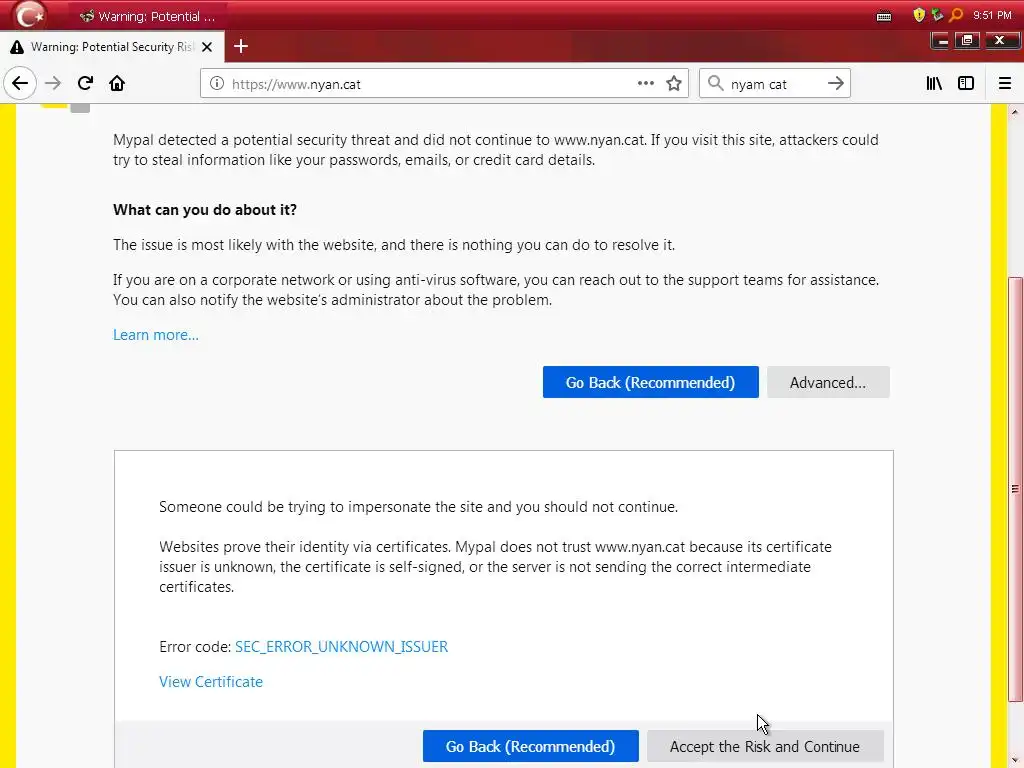Click the search magnifier icon
This screenshot has height=768, width=1024.
tap(716, 84)
